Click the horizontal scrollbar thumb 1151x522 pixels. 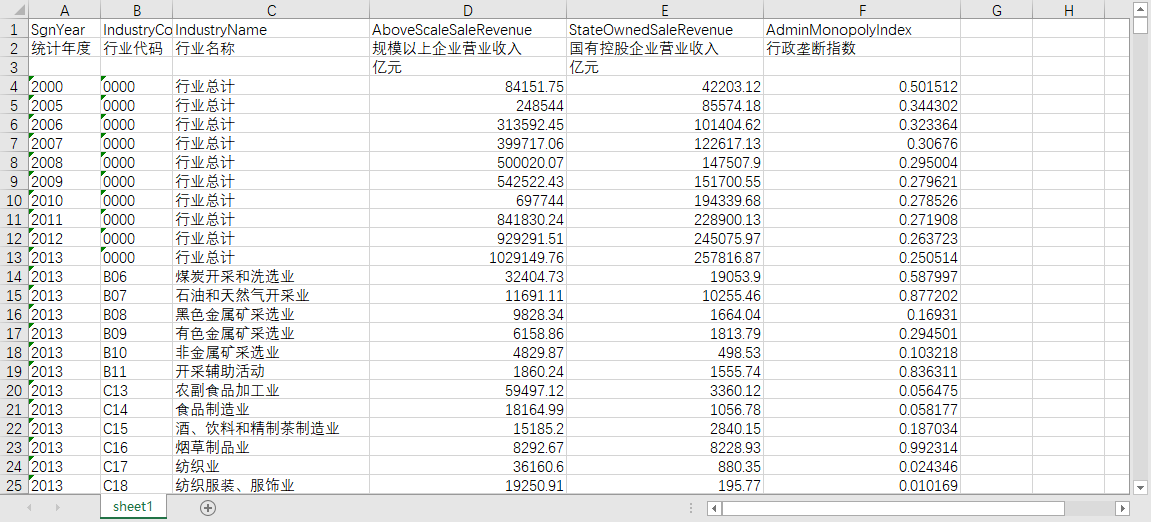(x=893, y=508)
